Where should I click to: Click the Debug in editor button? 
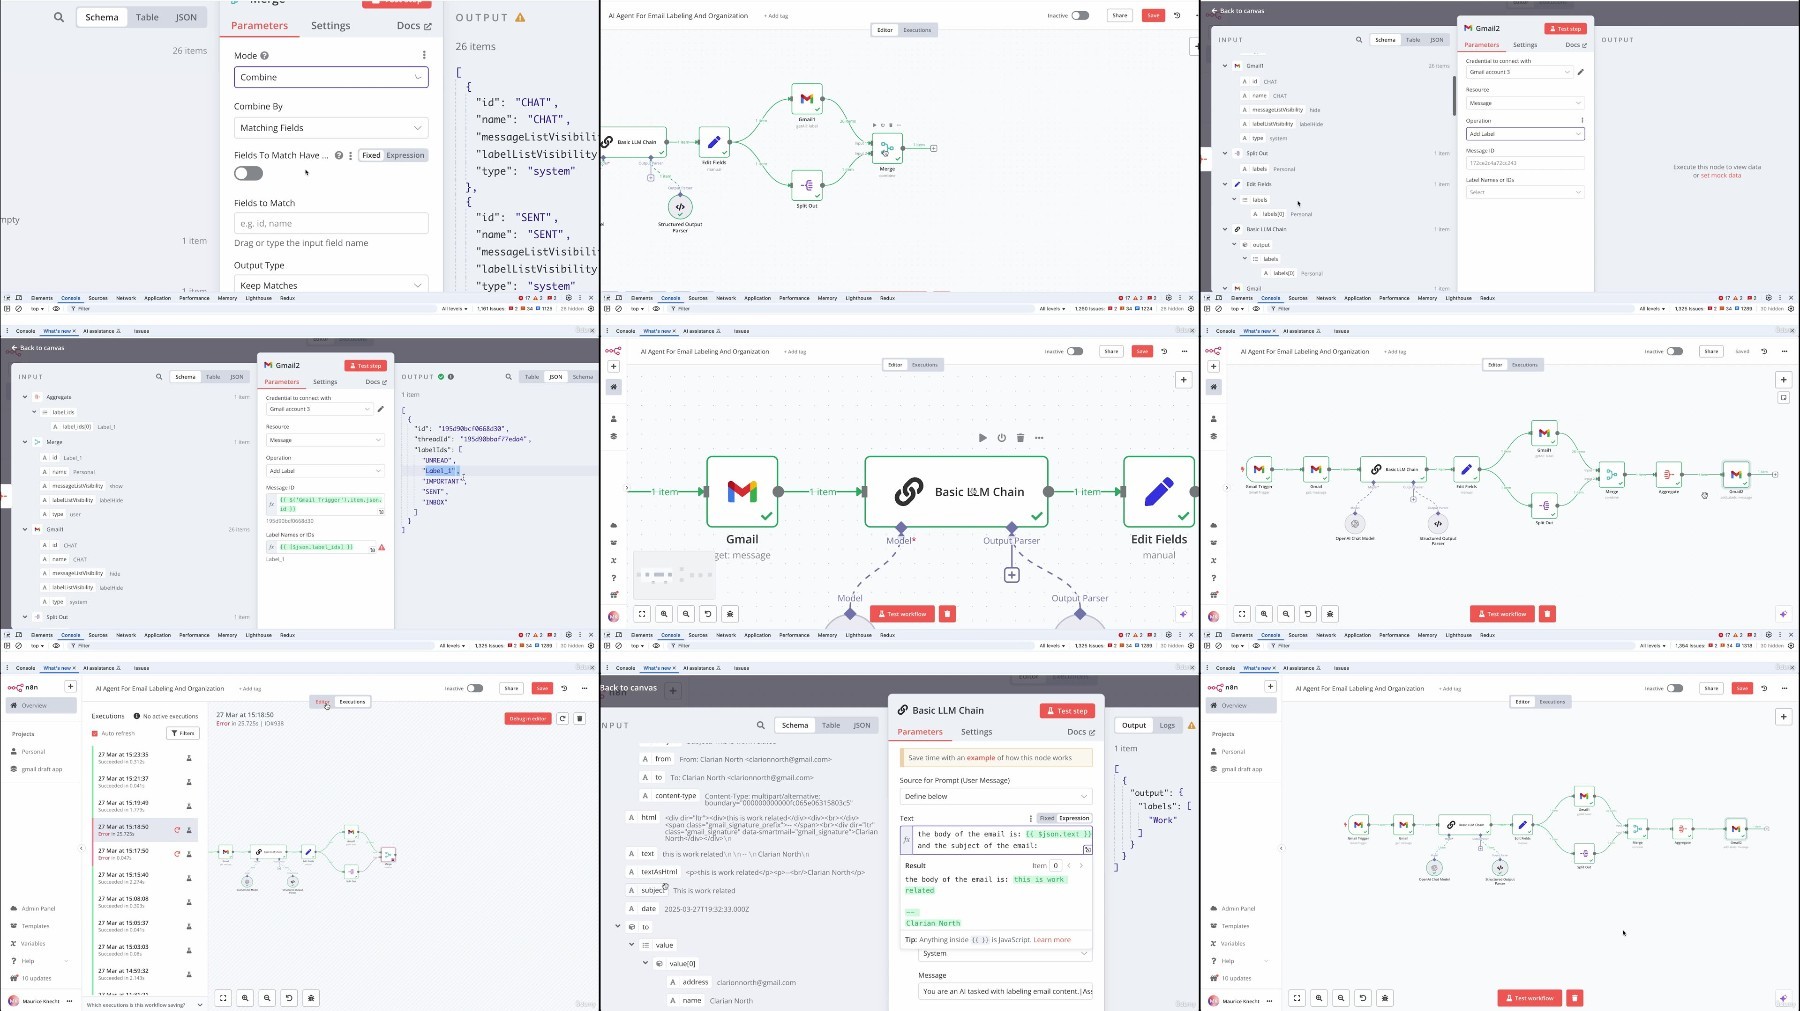point(528,718)
